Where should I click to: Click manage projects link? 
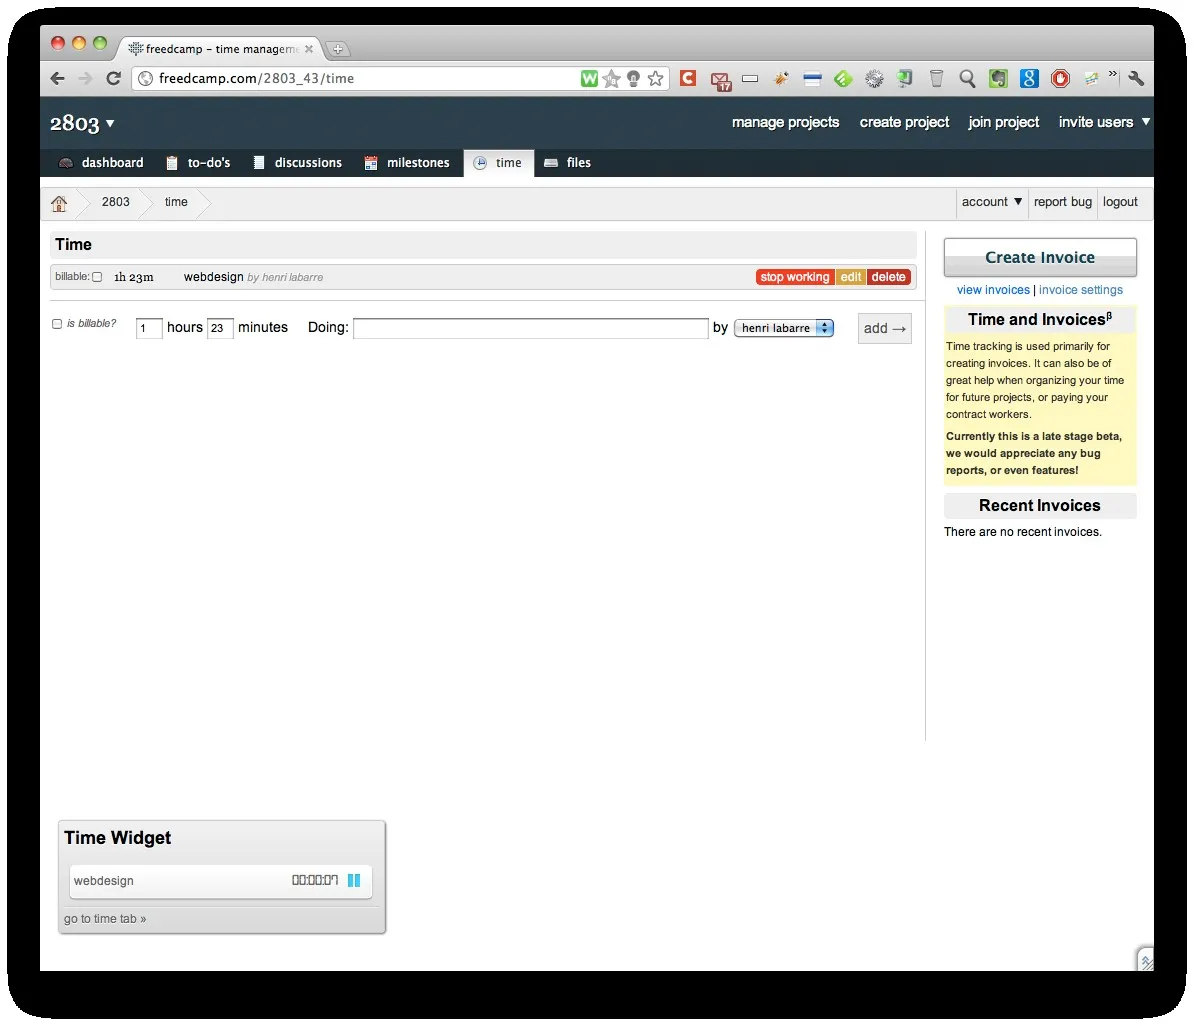pos(785,122)
